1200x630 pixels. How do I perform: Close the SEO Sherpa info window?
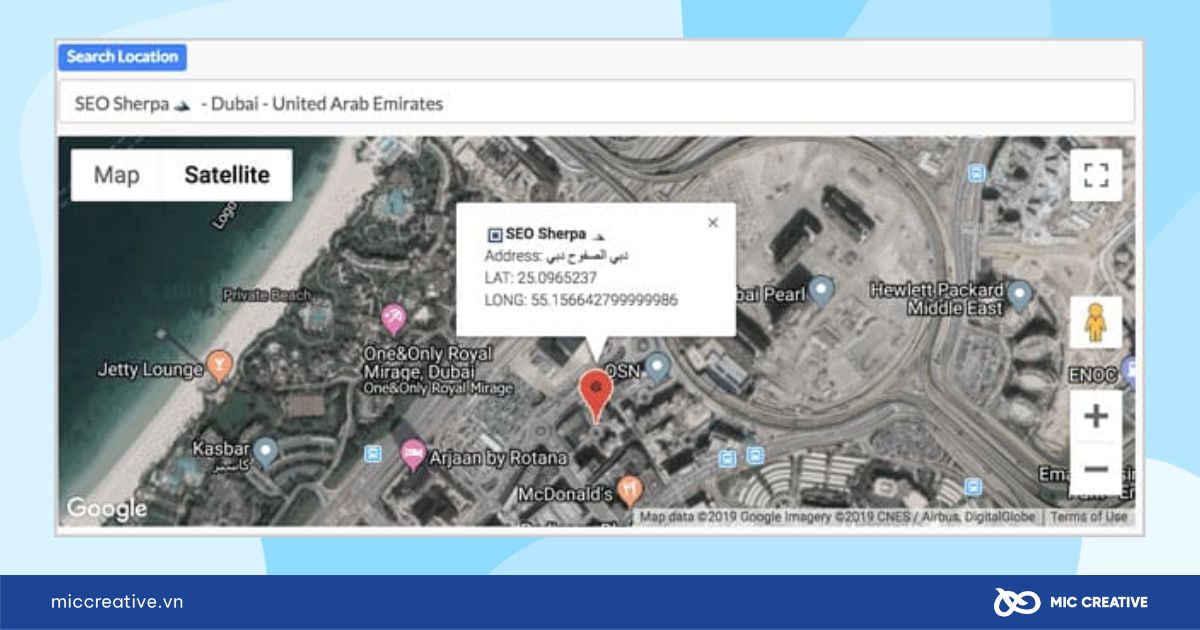tap(713, 223)
